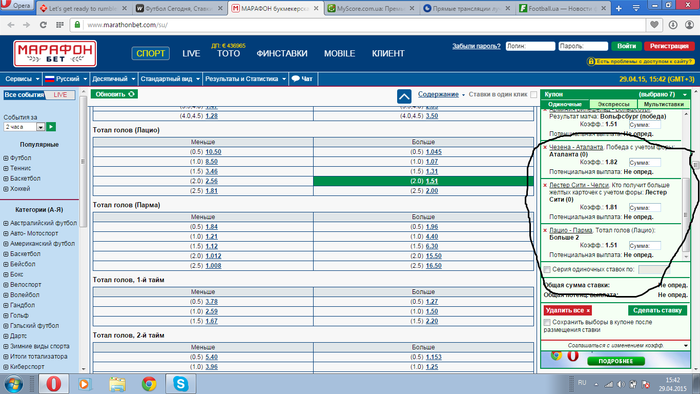Remove the Чезена - Аталанта selection with red x
700x394 pixels.
coord(545,147)
